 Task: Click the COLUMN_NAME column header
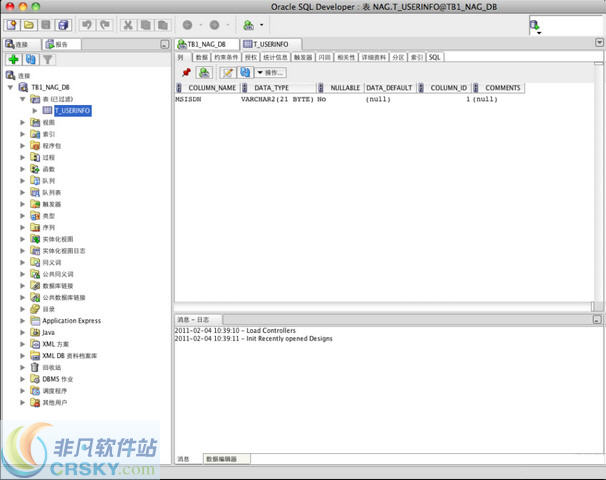pyautogui.click(x=208, y=88)
